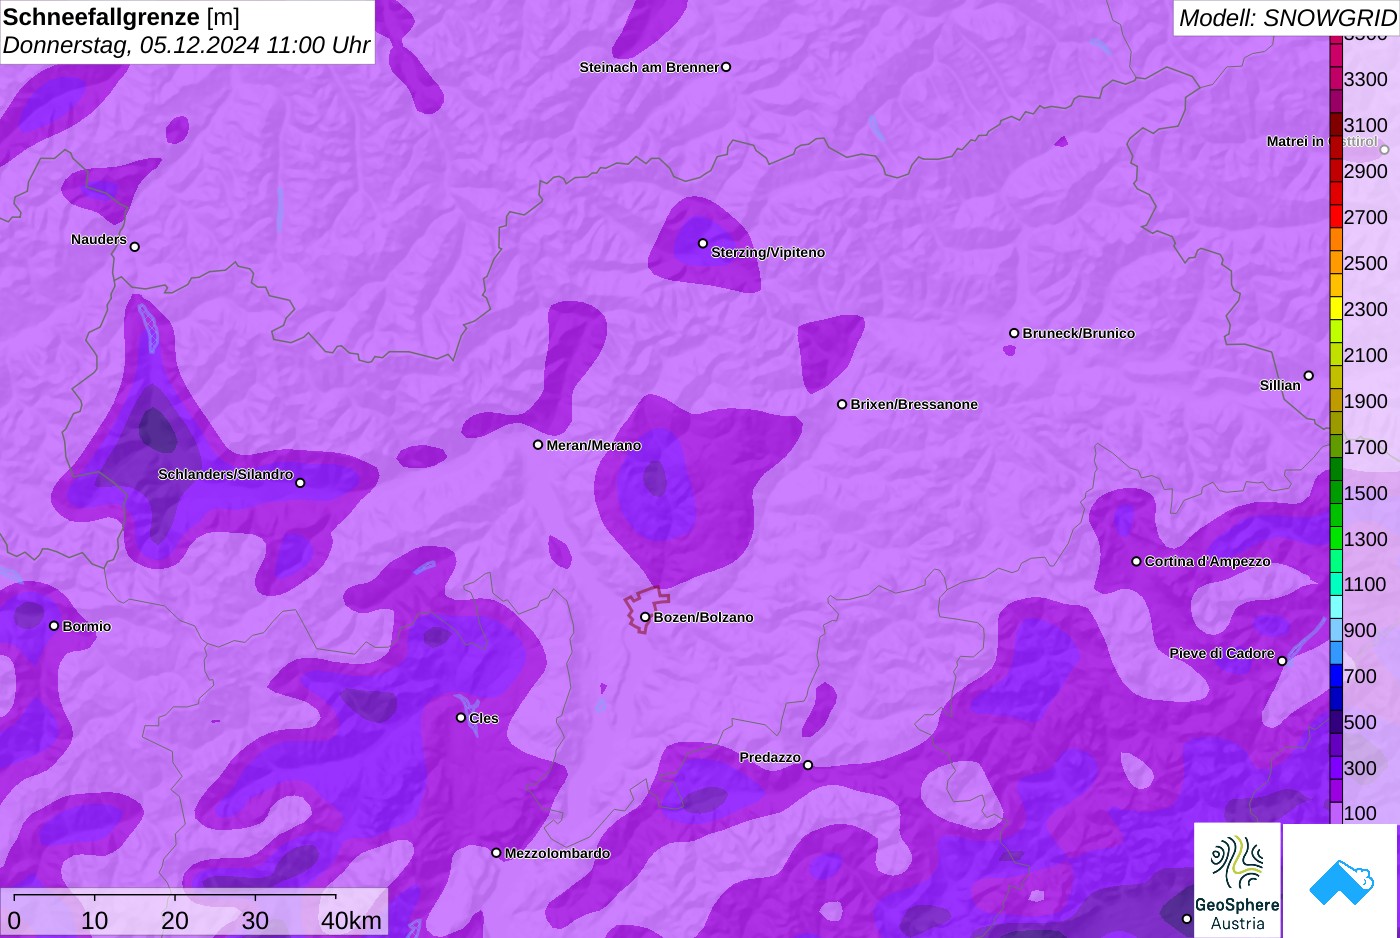Click the legend's purple 300 color band

[x=1336, y=768]
